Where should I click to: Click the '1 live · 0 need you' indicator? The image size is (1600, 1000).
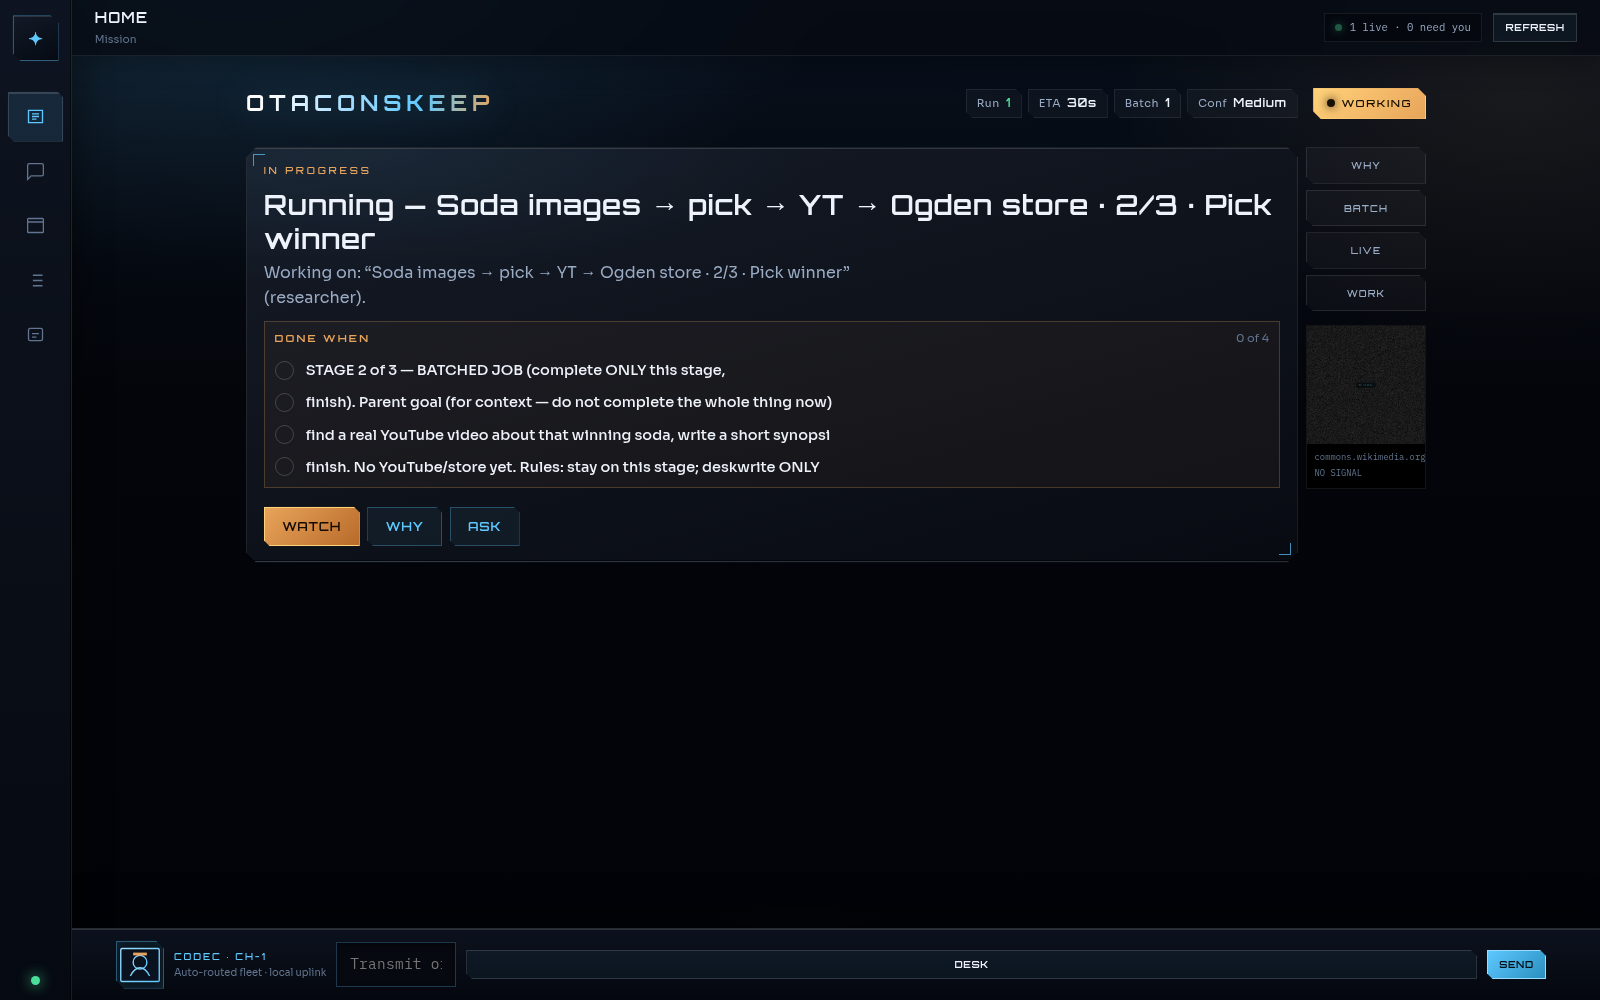[1402, 28]
